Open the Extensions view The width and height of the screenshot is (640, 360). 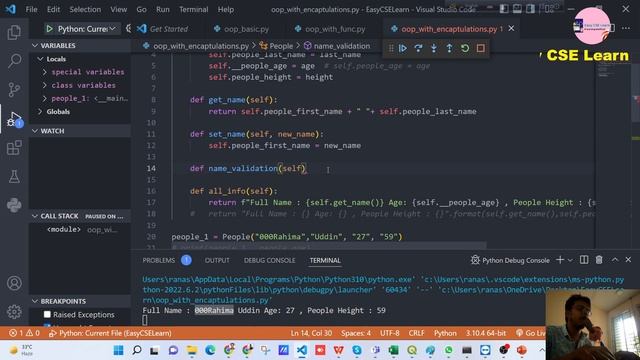click(x=14, y=148)
